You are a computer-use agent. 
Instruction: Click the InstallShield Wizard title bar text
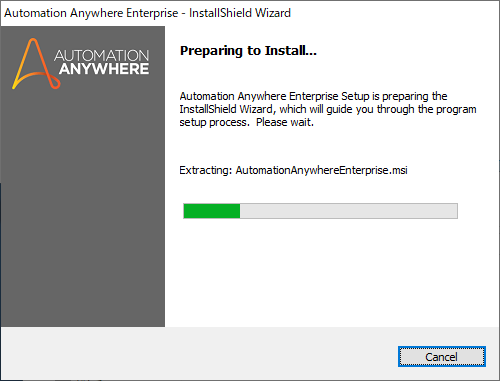click(x=240, y=13)
